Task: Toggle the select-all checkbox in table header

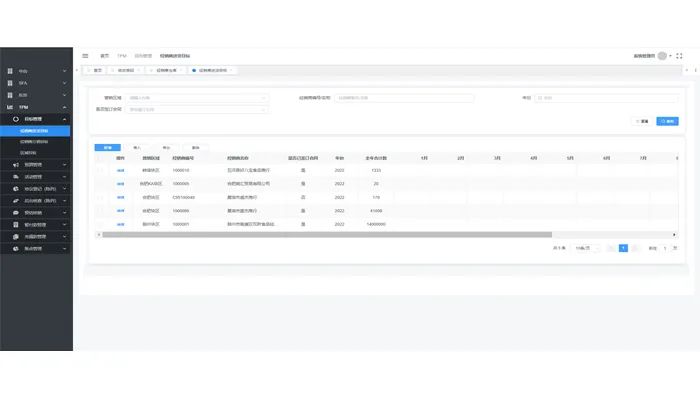Action: tap(100, 158)
